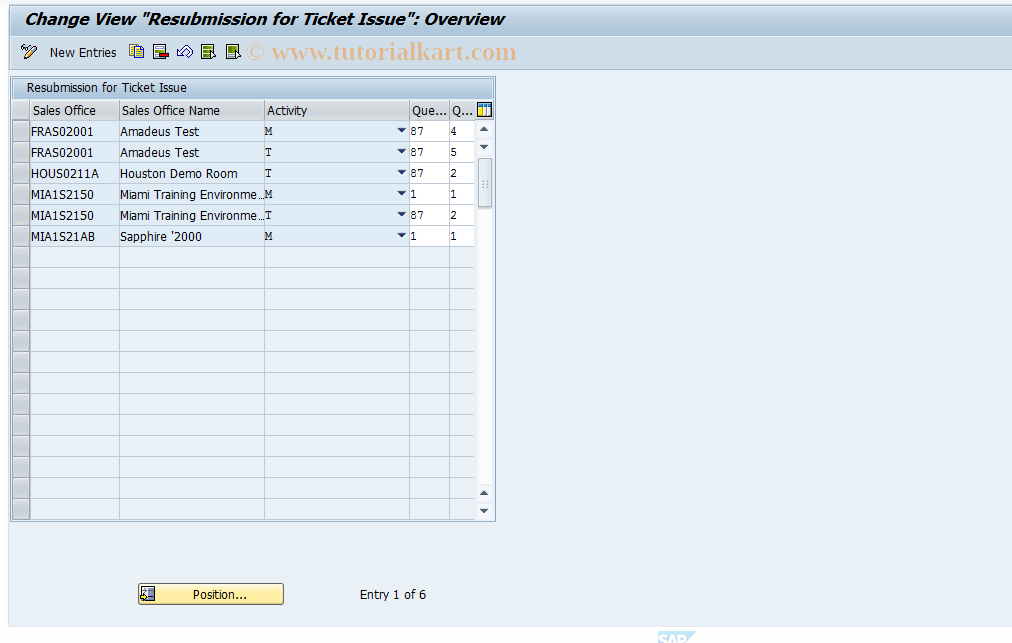Click queue field 87 in HOUS0211A row

click(x=429, y=173)
